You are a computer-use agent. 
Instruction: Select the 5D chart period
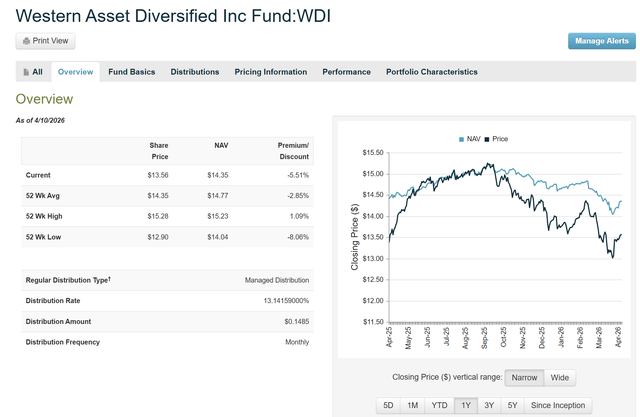pyautogui.click(x=388, y=405)
